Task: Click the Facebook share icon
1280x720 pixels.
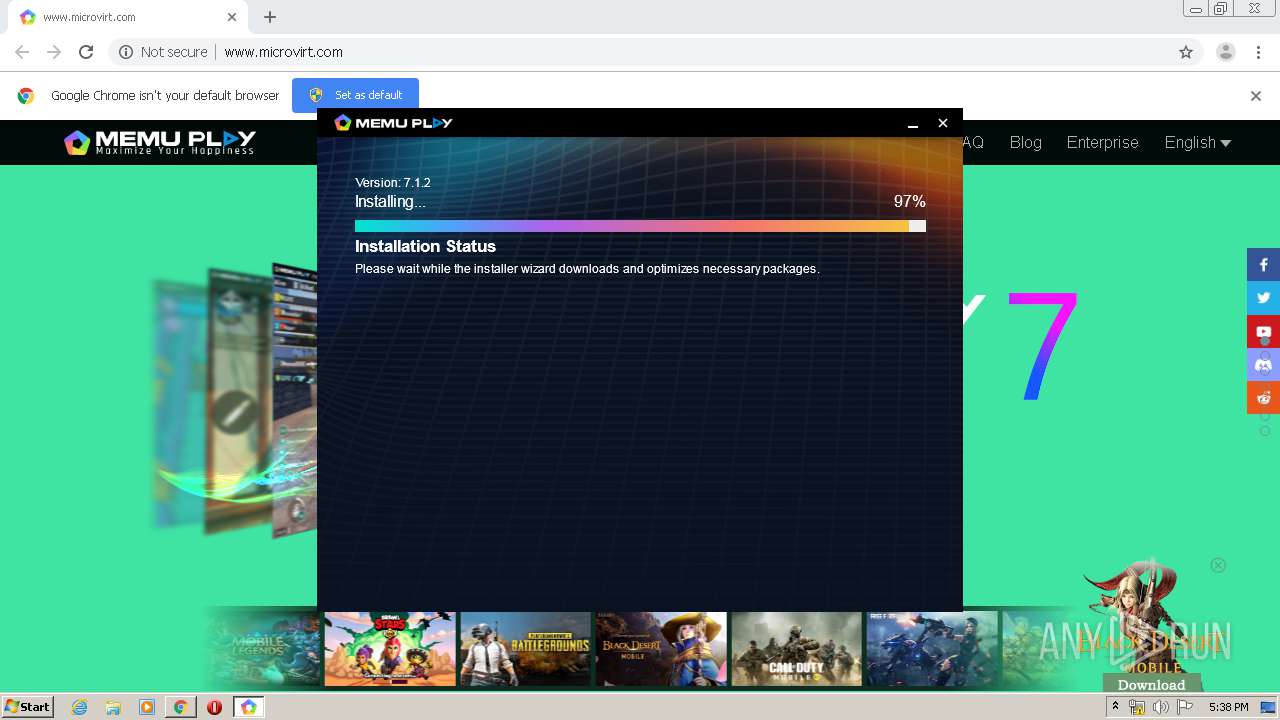Action: pos(1263,265)
